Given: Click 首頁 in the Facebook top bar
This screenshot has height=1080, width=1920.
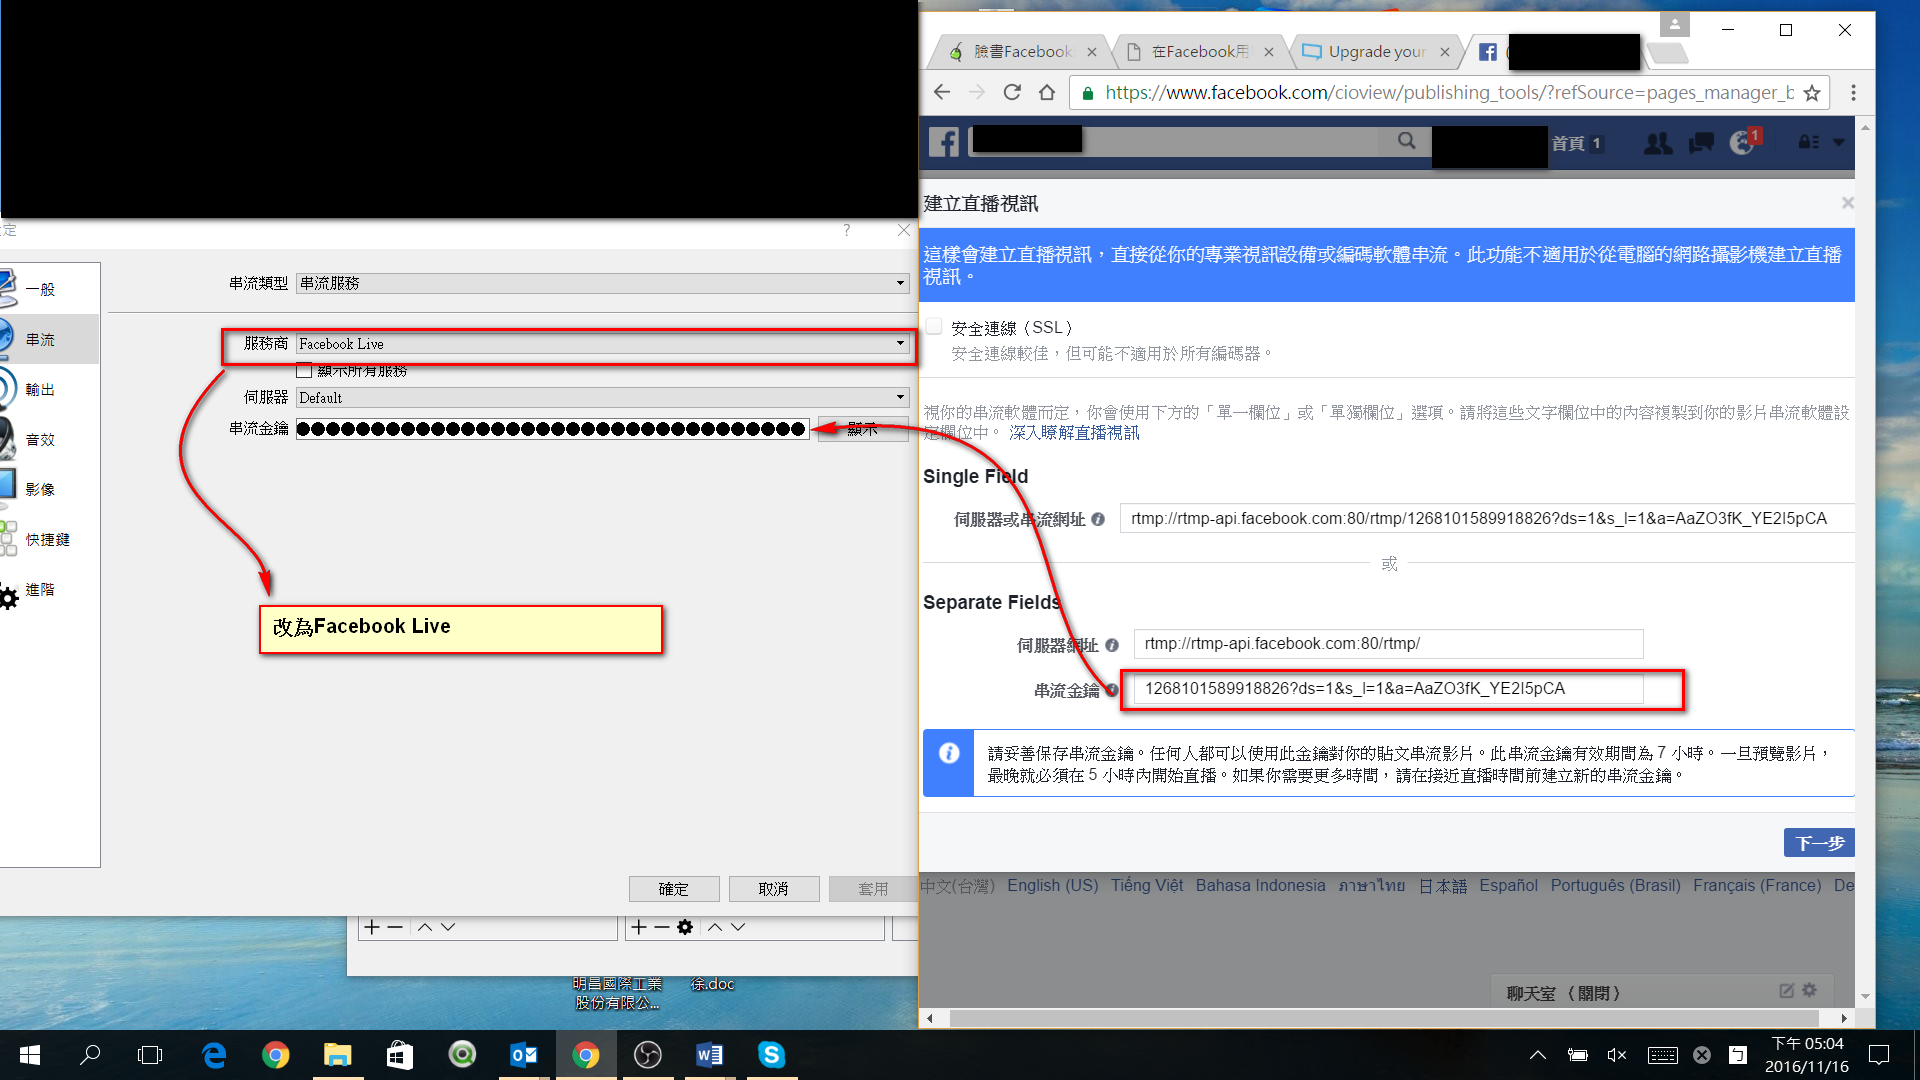Looking at the screenshot, I should pos(1567,144).
